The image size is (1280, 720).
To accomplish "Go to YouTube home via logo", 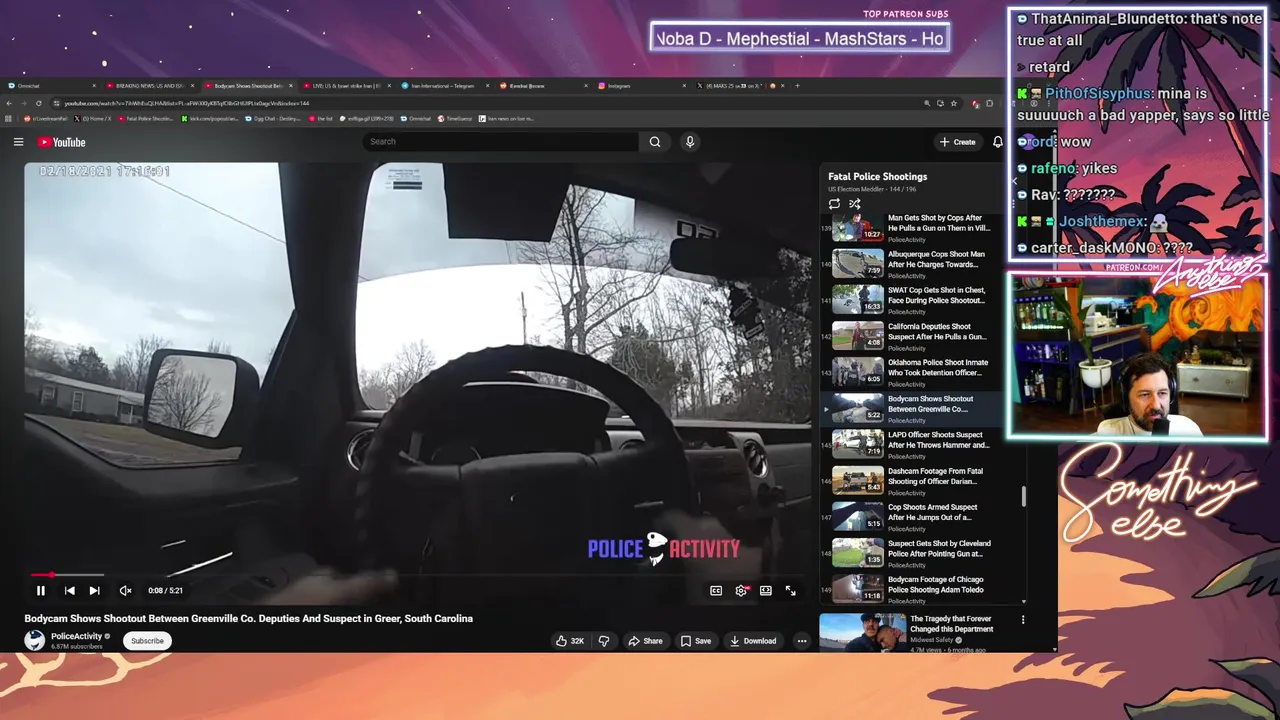I will pos(62,142).
